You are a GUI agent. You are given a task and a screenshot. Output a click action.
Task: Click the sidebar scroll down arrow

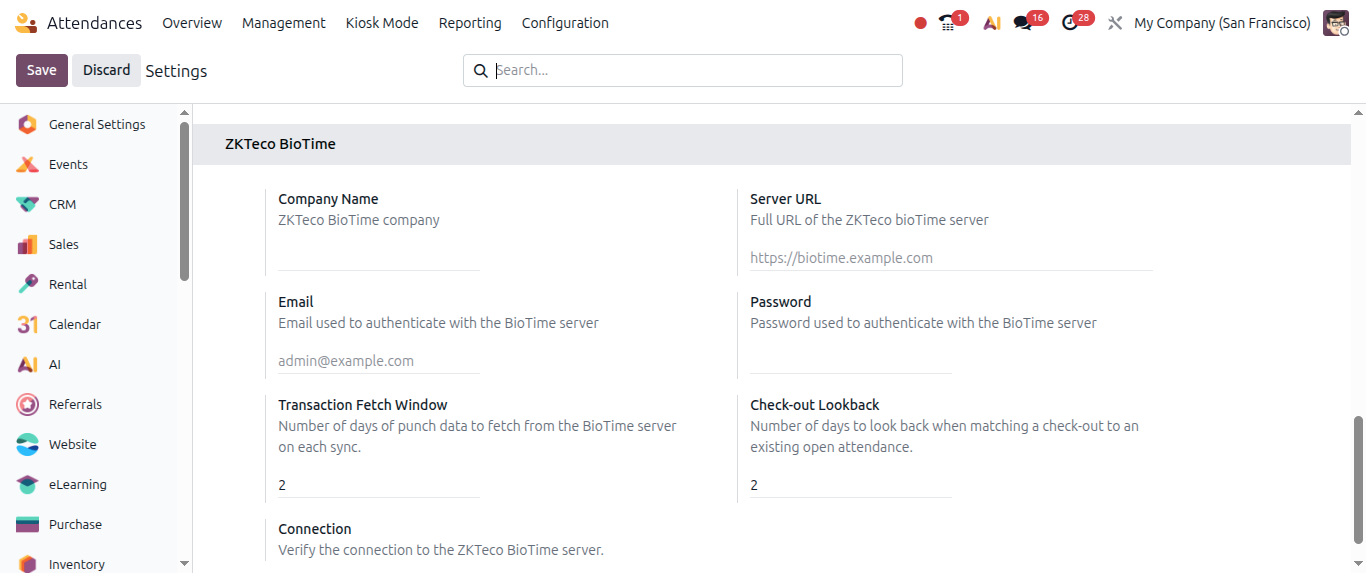click(x=184, y=564)
